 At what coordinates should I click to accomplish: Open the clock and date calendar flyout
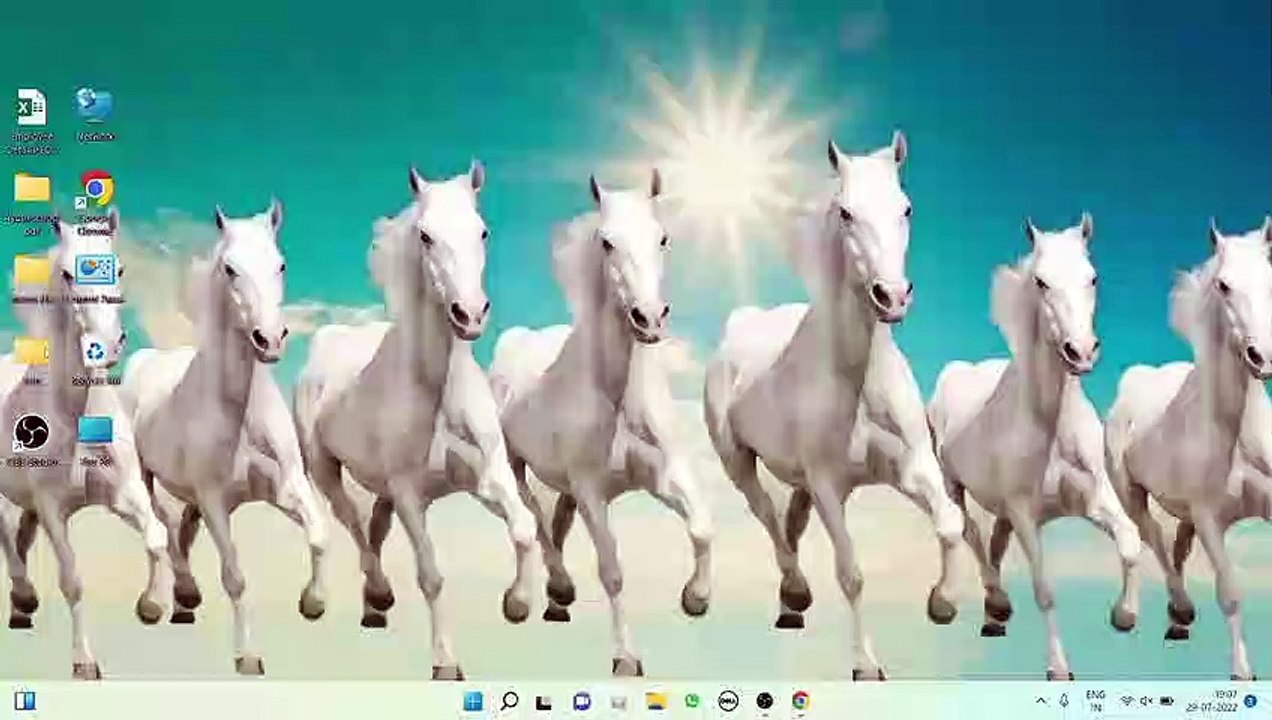click(1213, 701)
